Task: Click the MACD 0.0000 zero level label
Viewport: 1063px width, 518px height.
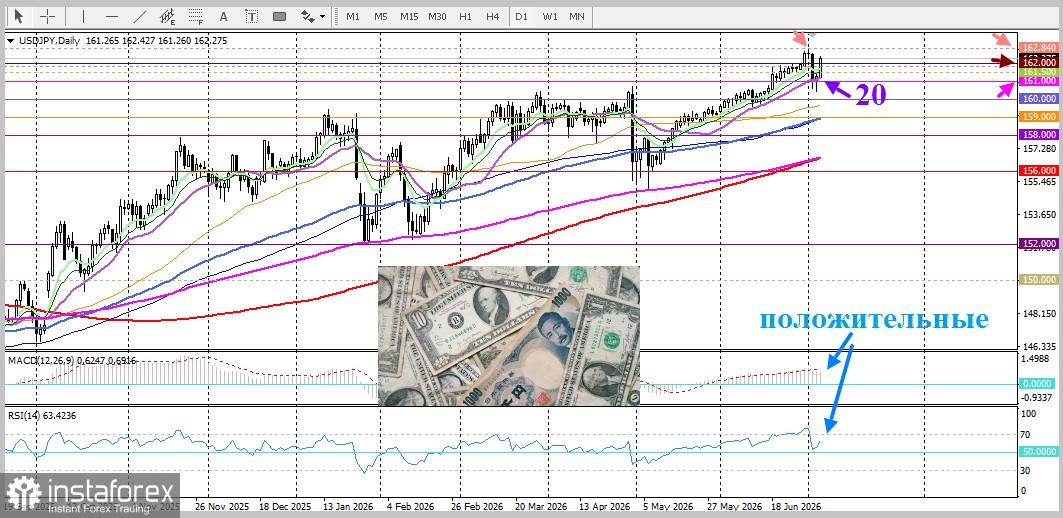Action: 1038,384
